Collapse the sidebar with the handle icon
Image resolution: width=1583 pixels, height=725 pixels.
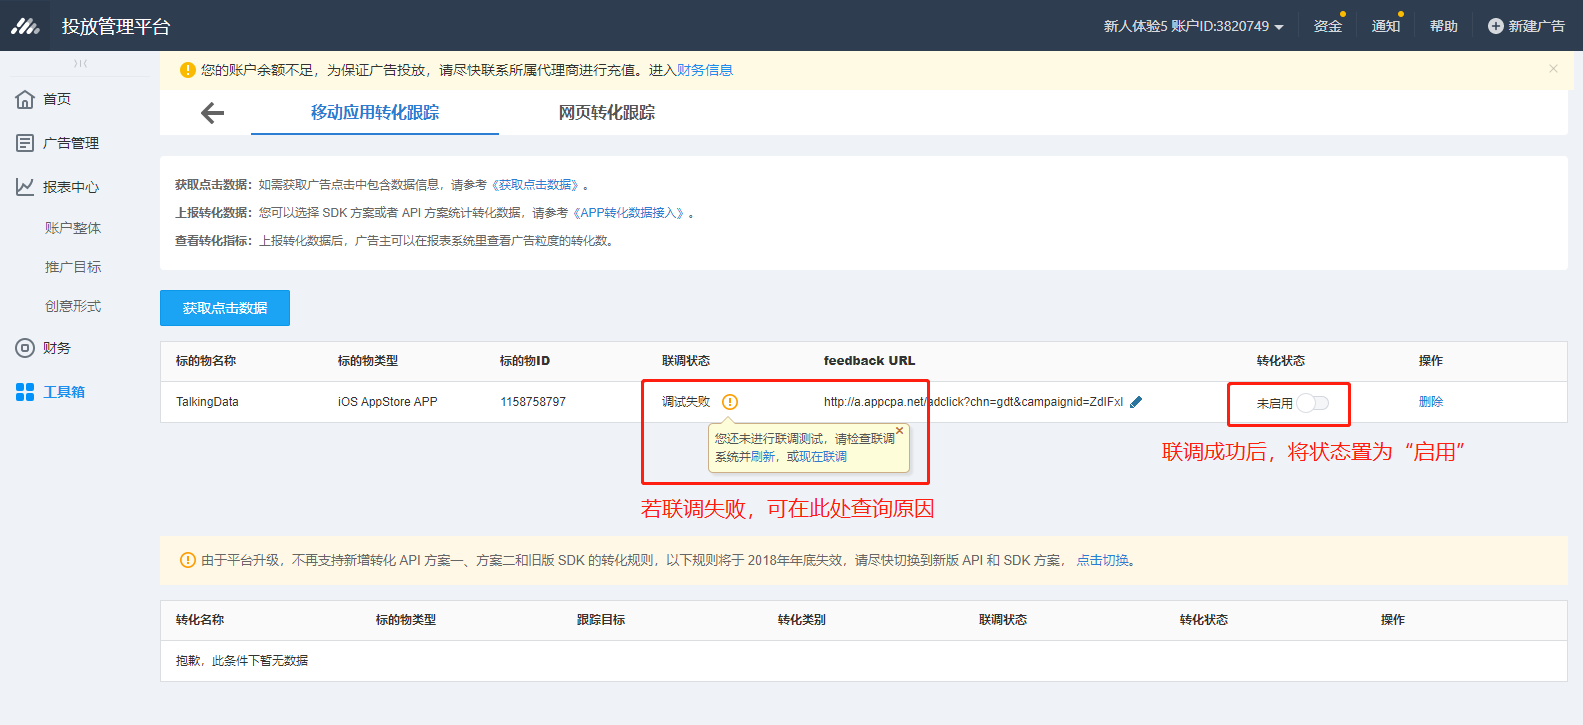click(x=80, y=64)
